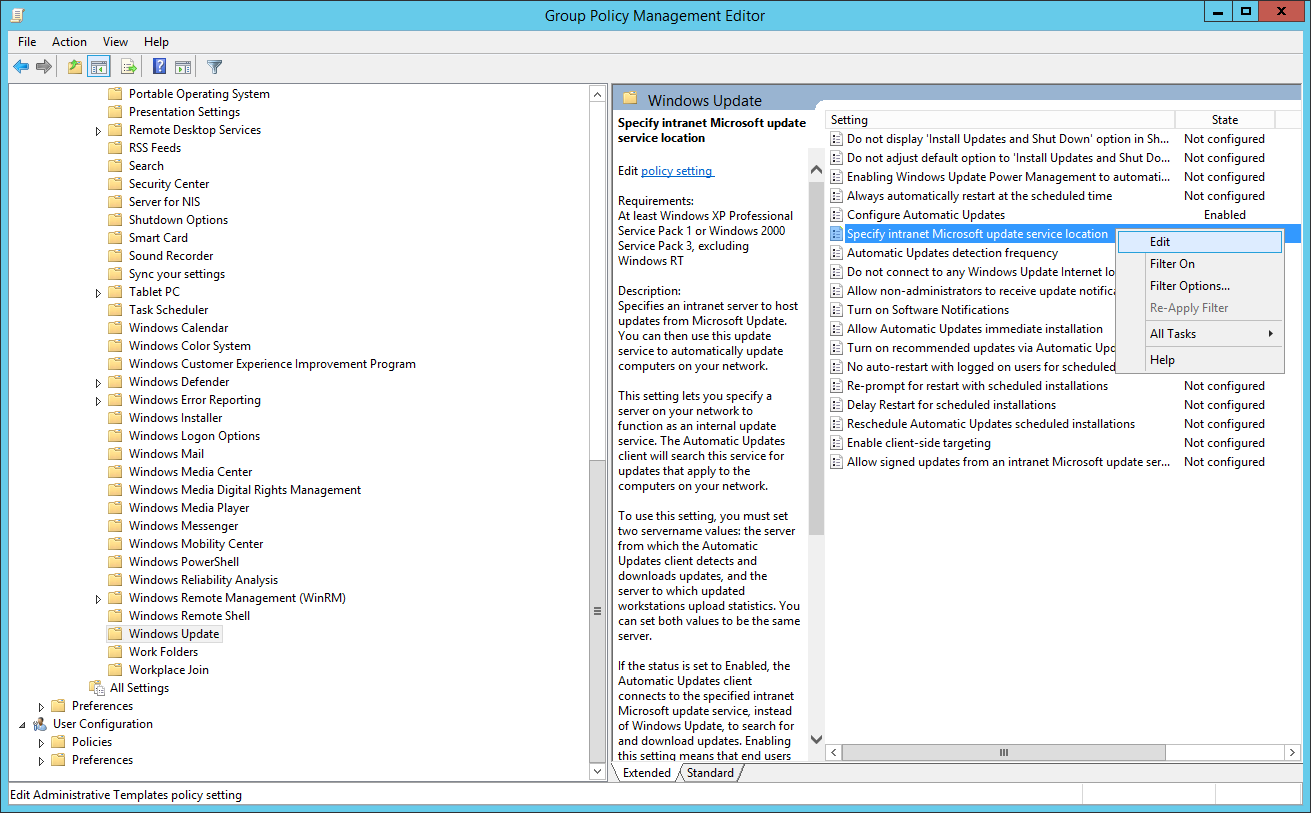This screenshot has height=813, width=1311.
Task: Expand Windows Remote Management (WinRM) node
Action: point(98,599)
